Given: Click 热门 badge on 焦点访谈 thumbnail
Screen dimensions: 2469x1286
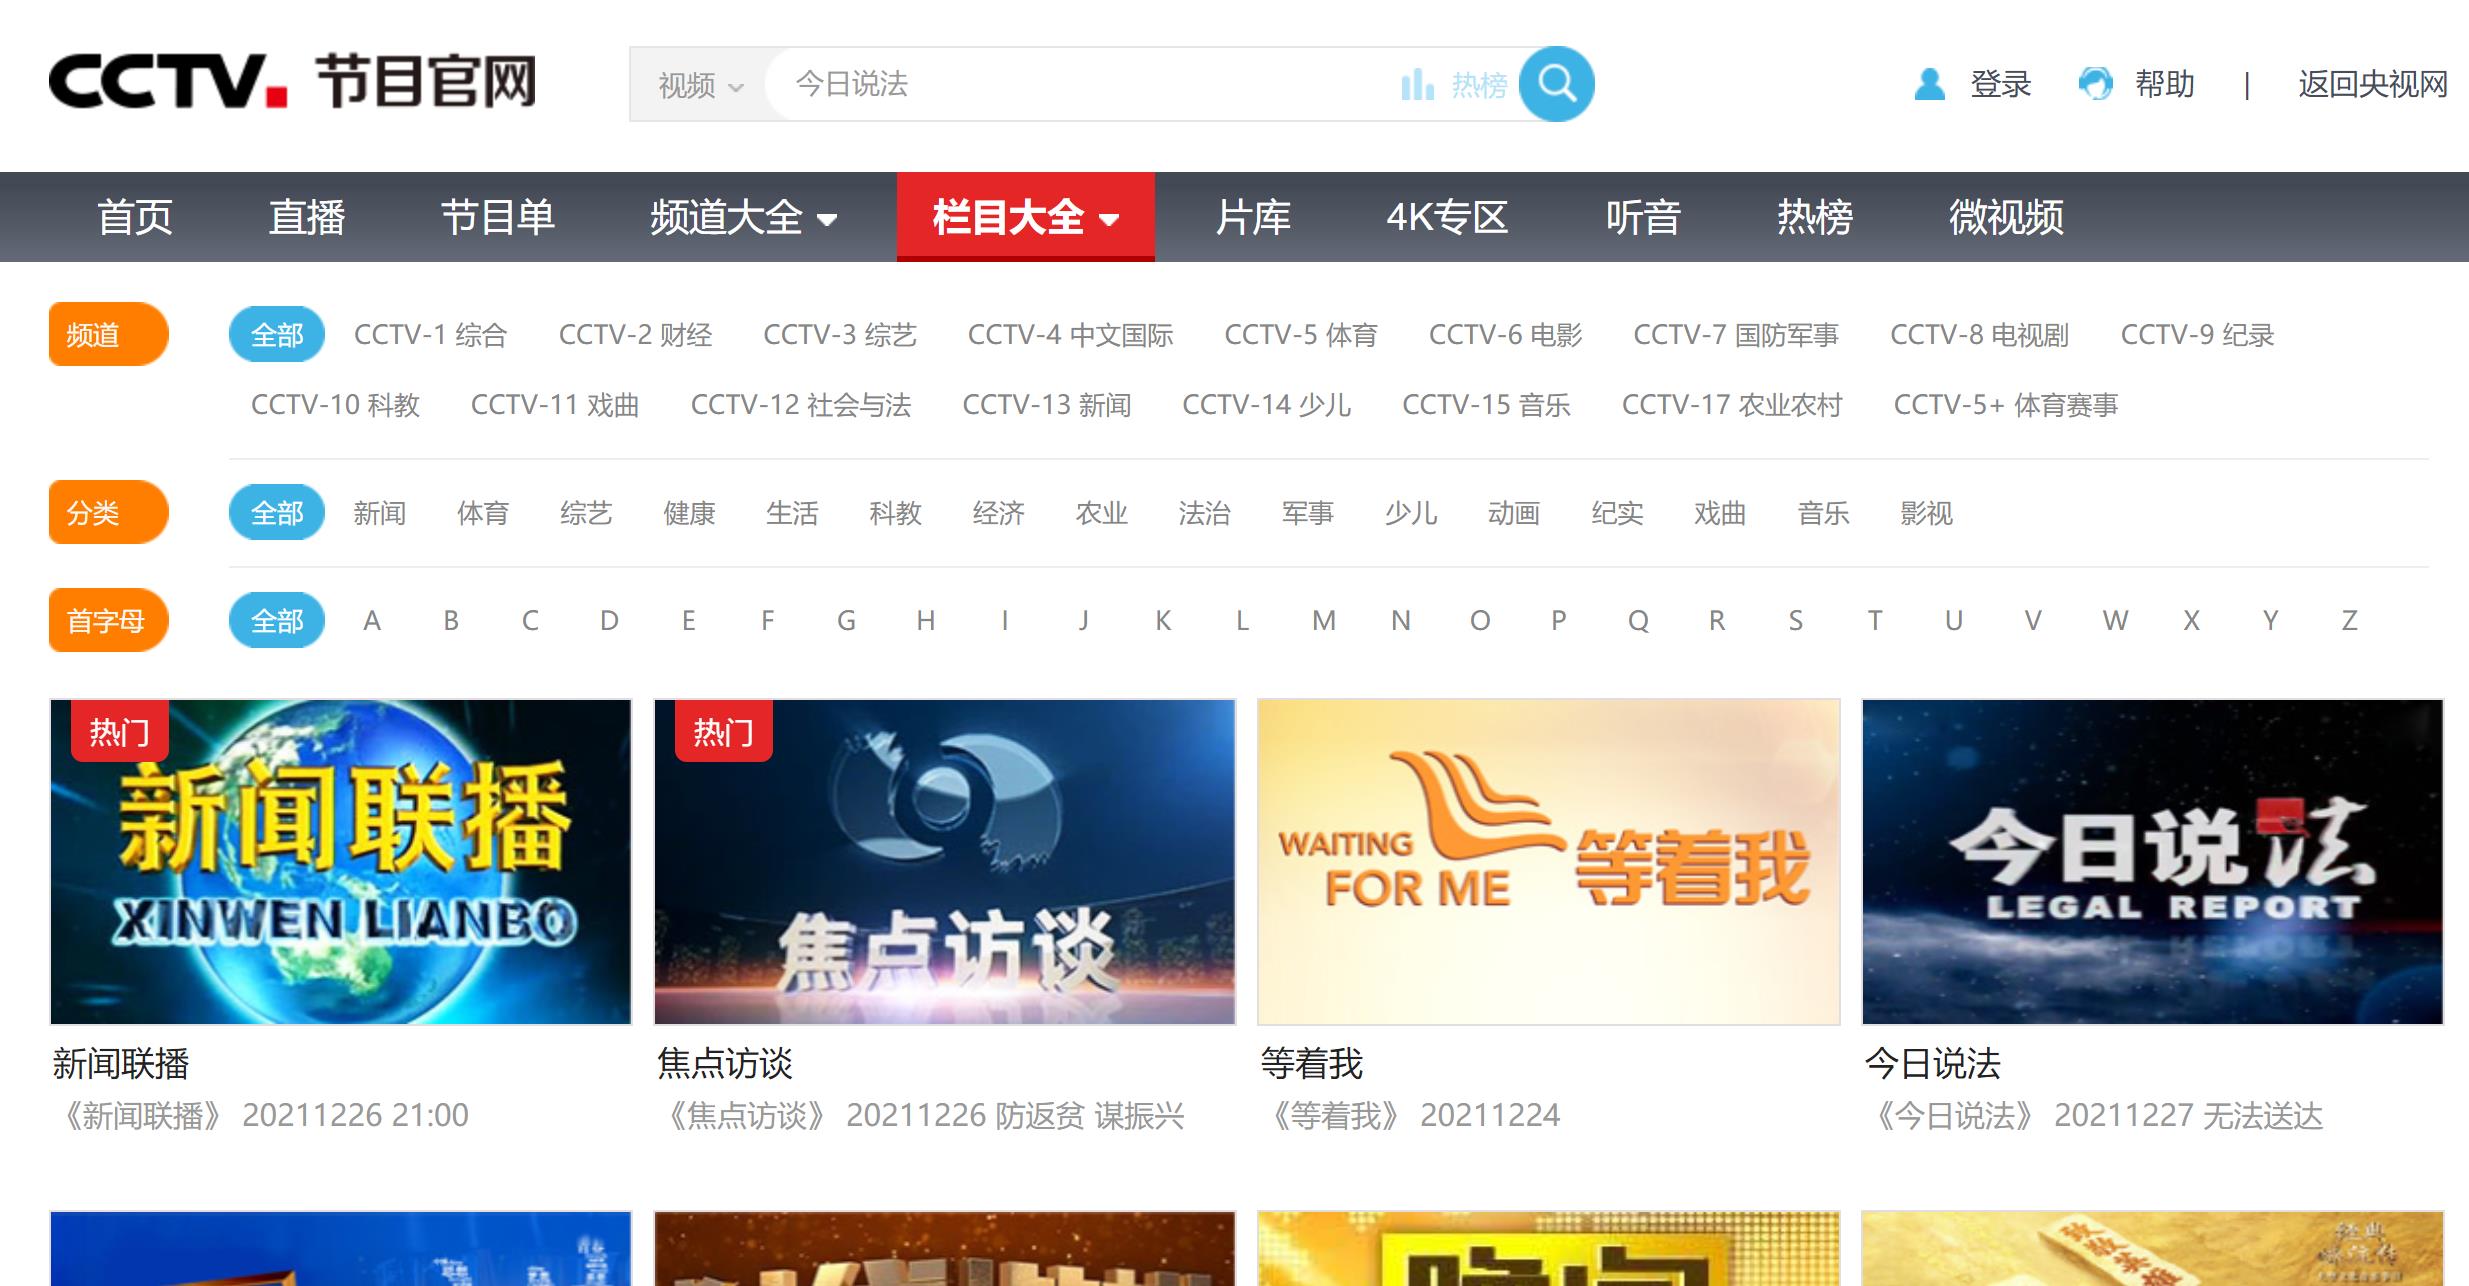Looking at the screenshot, I should pyautogui.click(x=723, y=732).
